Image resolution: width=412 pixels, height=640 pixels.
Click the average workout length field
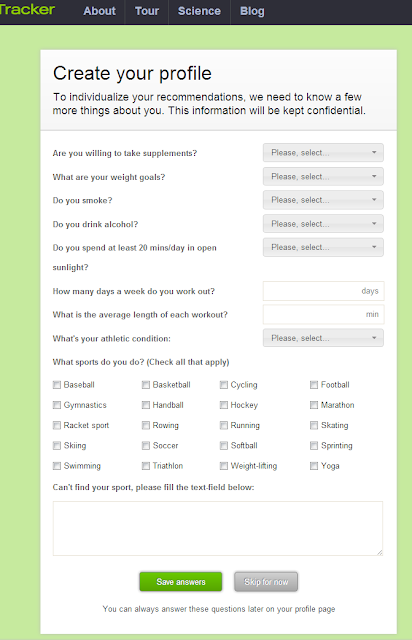click(323, 315)
